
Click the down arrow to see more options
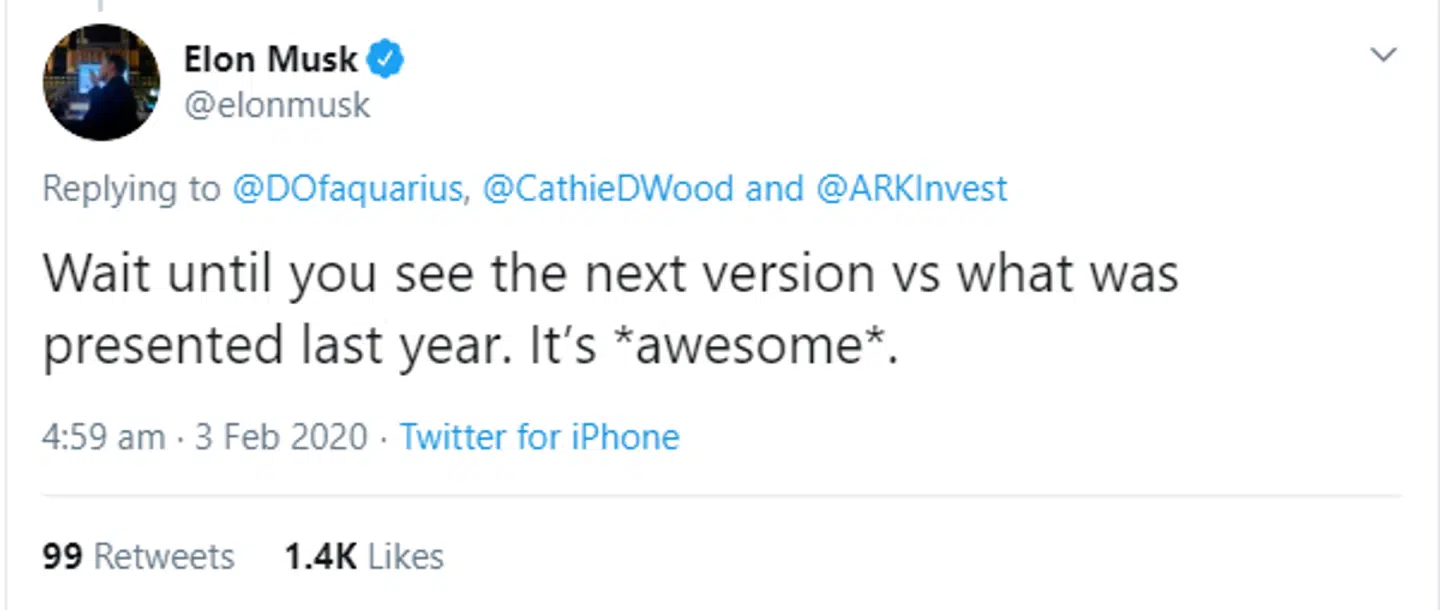1383,55
